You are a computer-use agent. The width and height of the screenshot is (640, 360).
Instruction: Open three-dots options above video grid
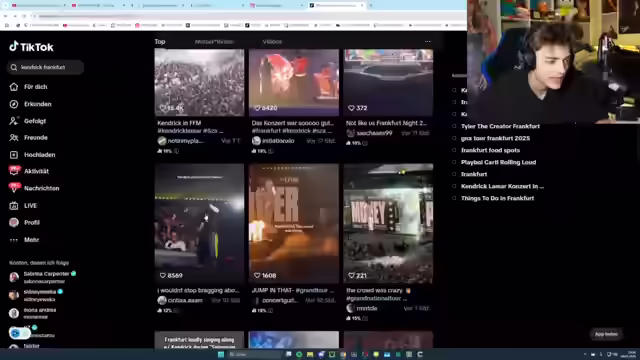pyautogui.click(x=427, y=42)
